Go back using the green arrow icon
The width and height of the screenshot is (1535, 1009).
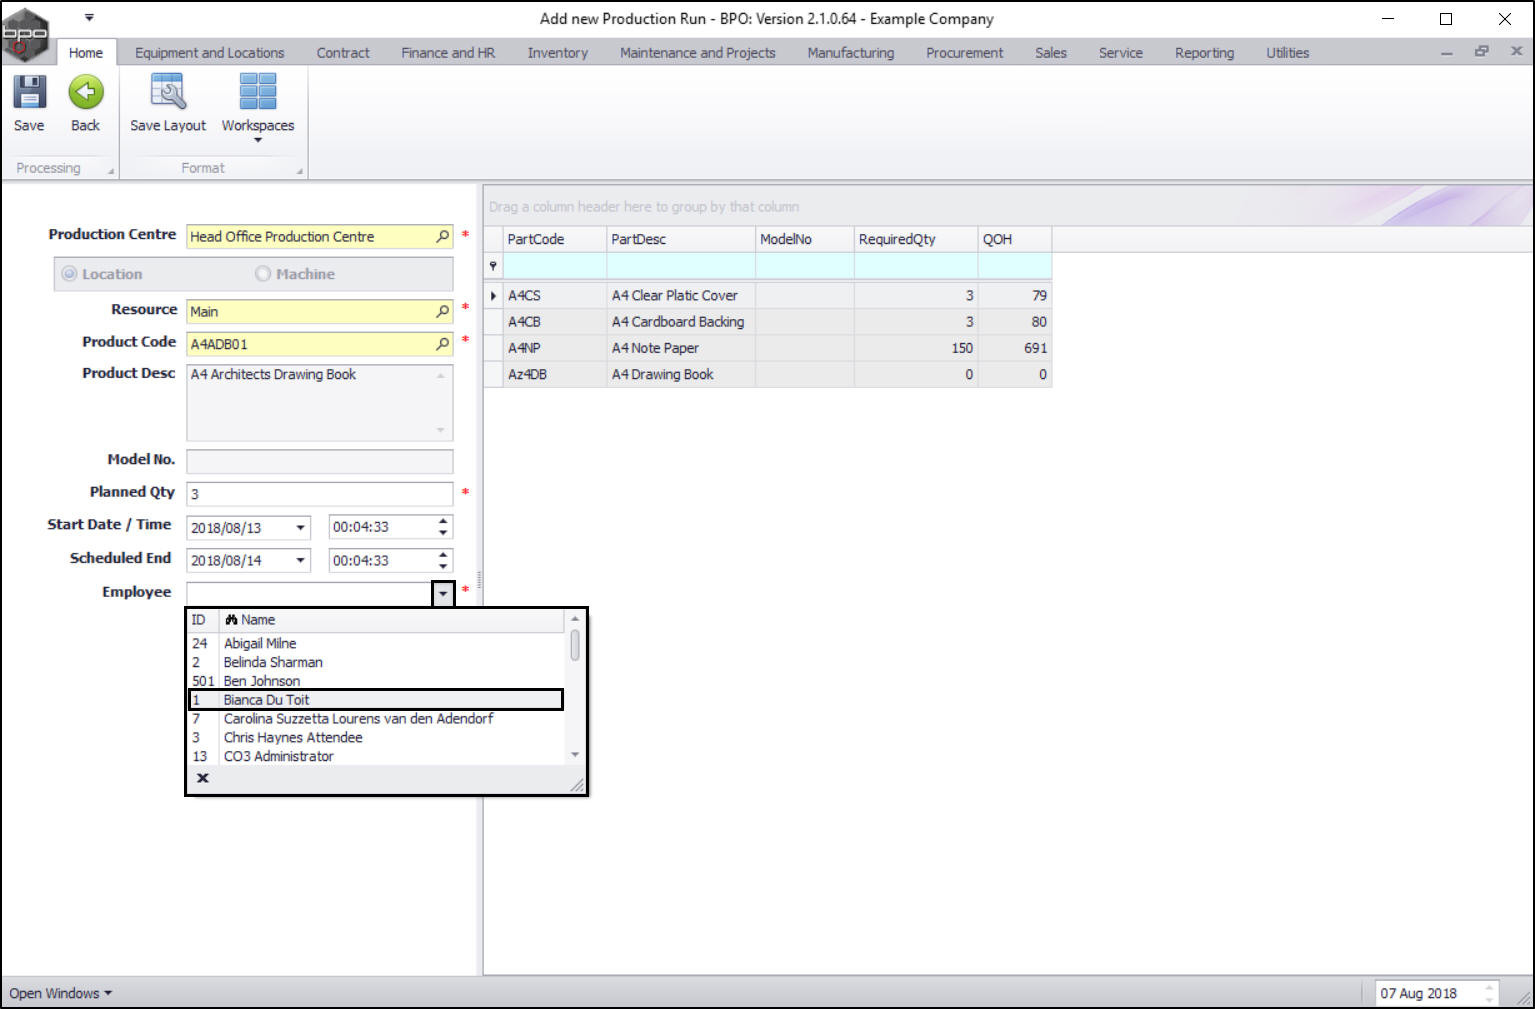point(86,92)
